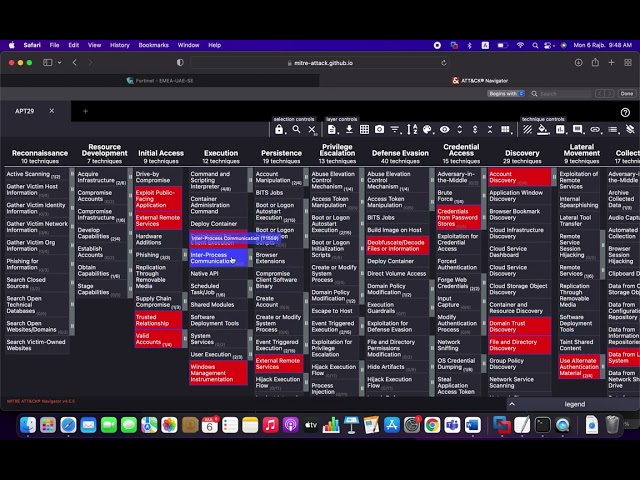Open the History menu
640x480 pixels.
coord(120,45)
